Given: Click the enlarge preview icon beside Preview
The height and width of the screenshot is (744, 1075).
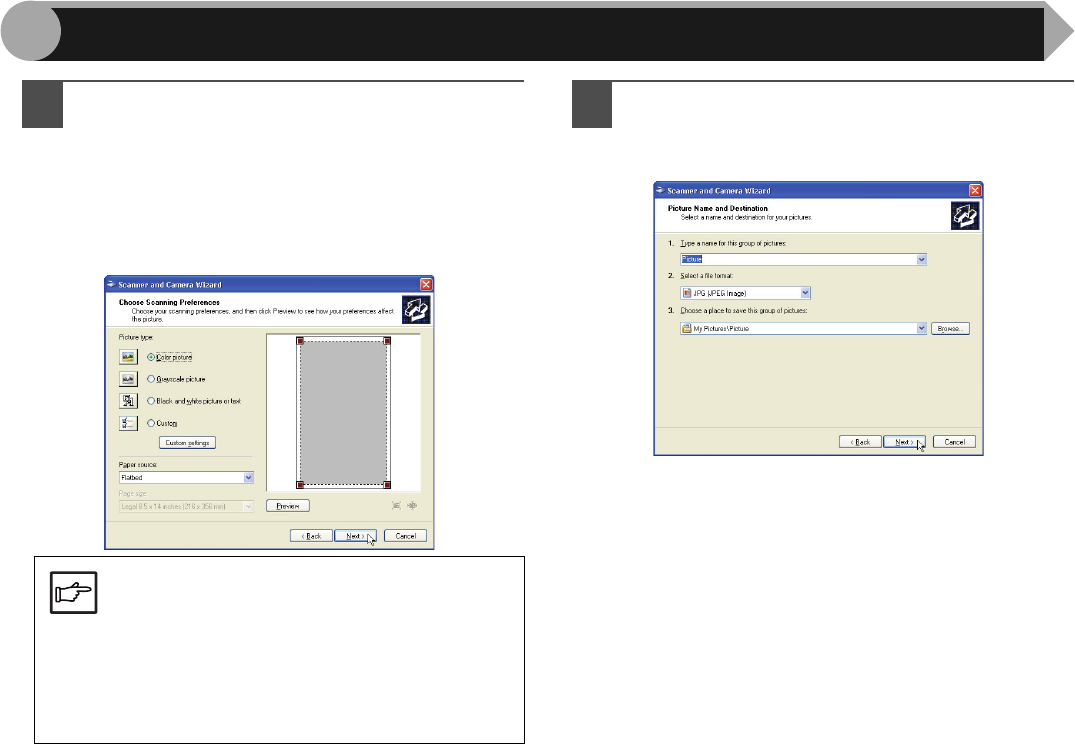Looking at the screenshot, I should point(396,505).
